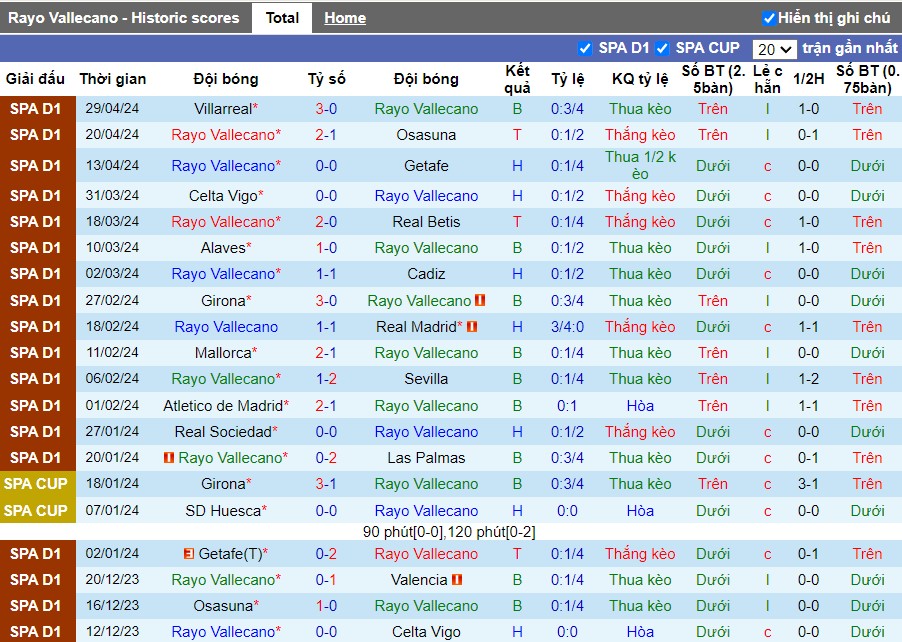Click the Giải đấu column header
This screenshot has width=902, height=642.
coord(35,79)
